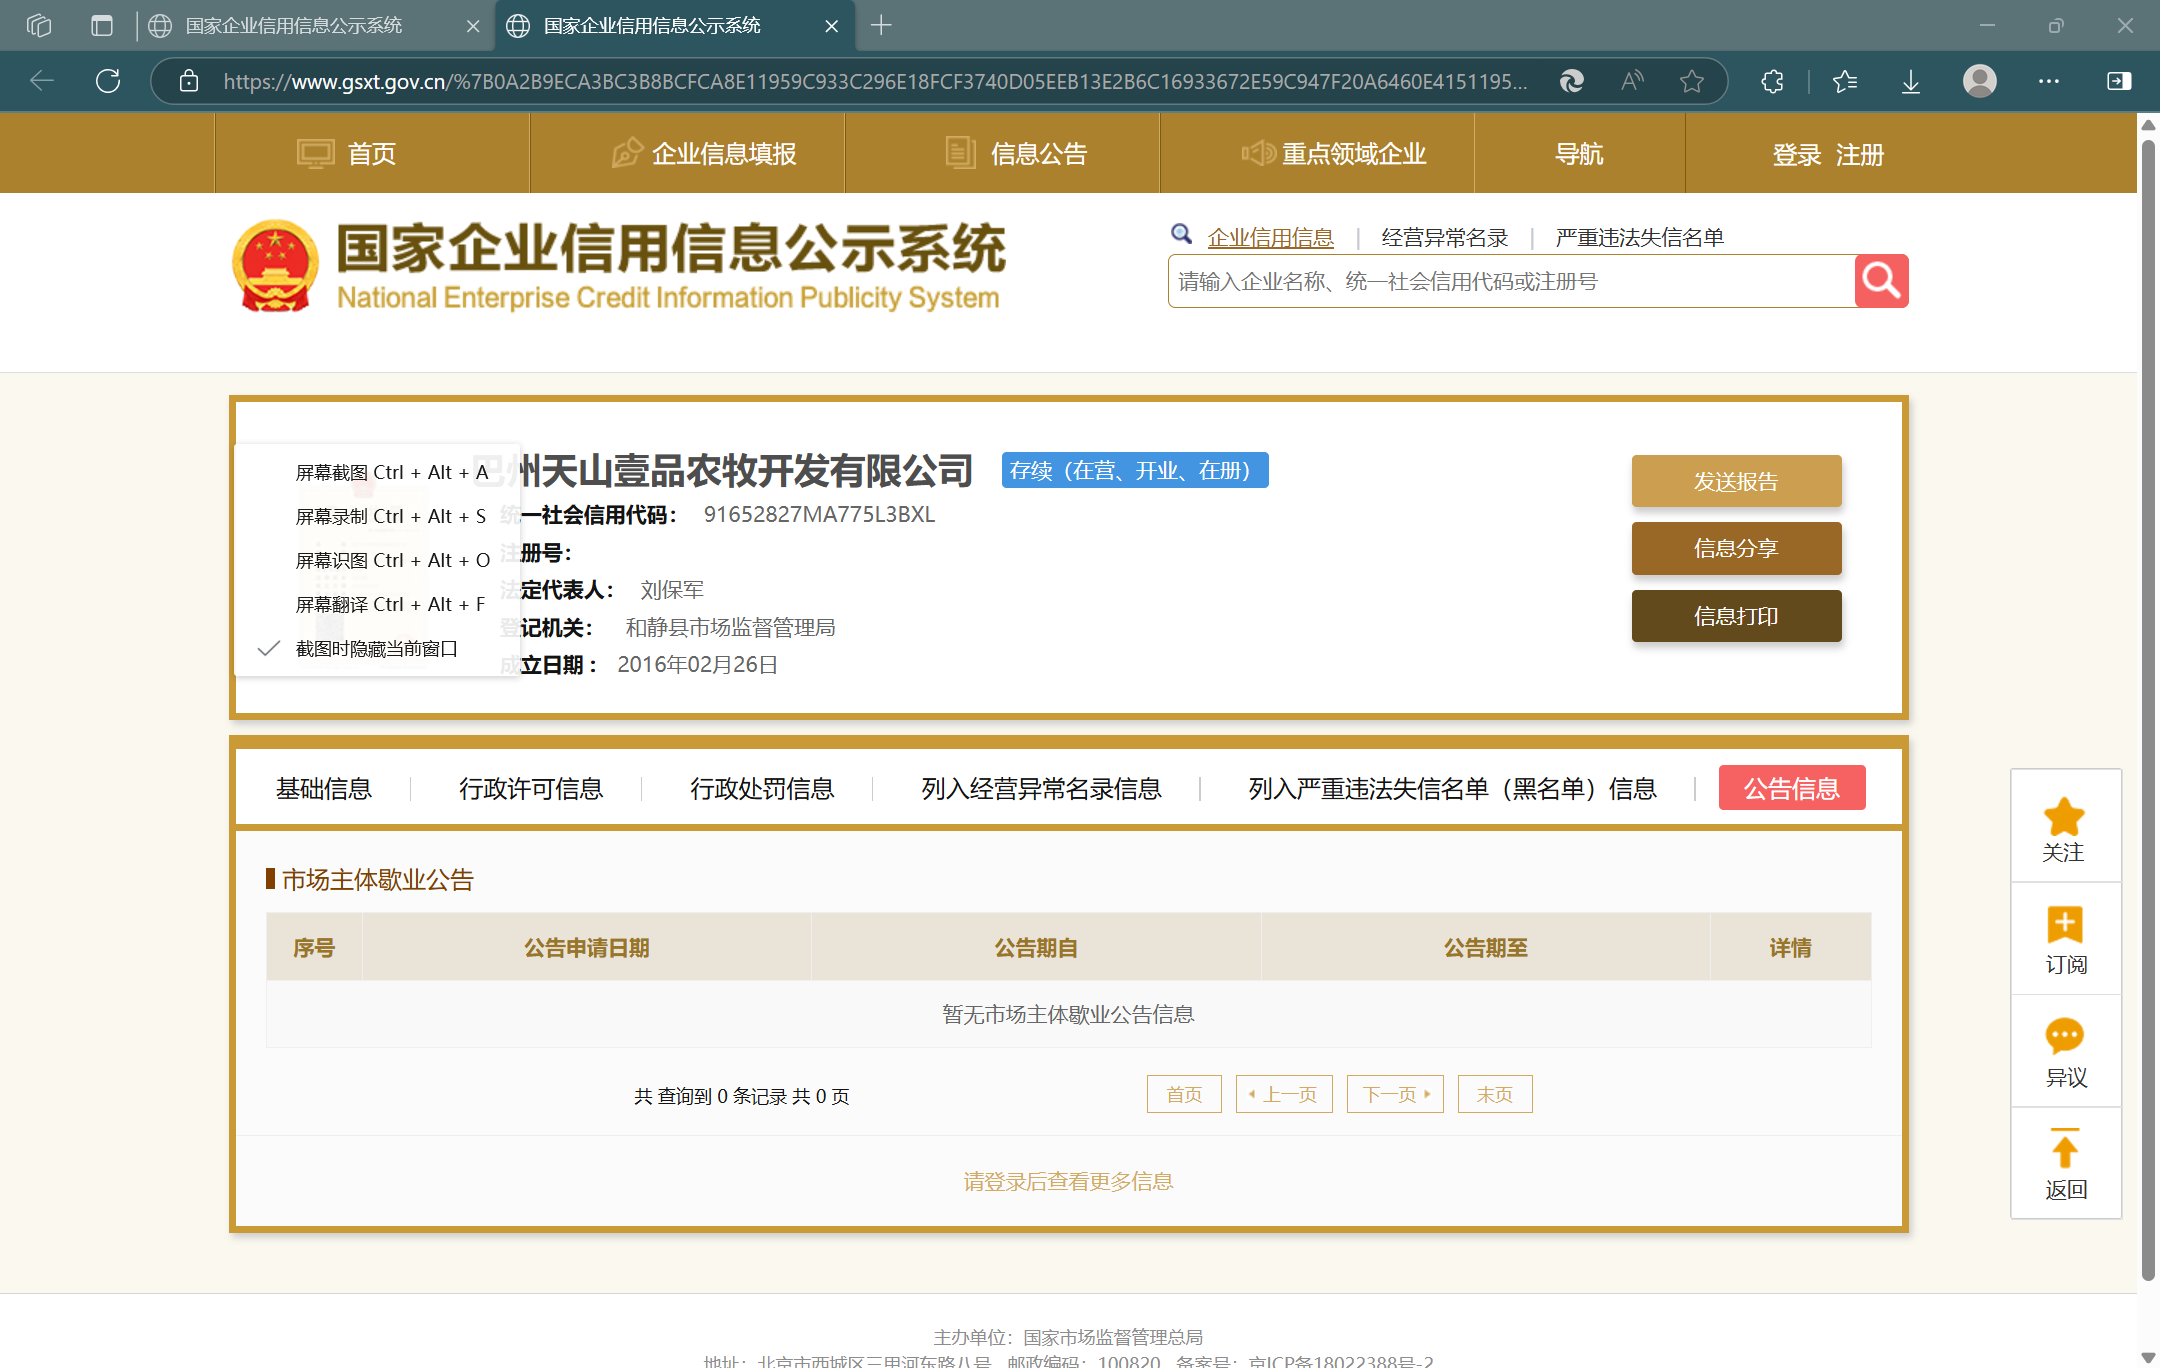Toggle the browser sidebar icon
The width and height of the screenshot is (2160, 1368).
pyautogui.click(x=2119, y=81)
